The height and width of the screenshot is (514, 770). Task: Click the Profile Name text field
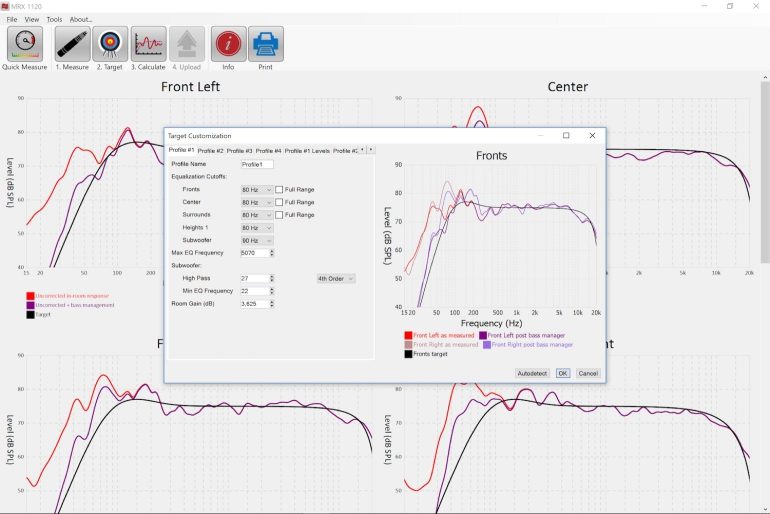point(257,164)
